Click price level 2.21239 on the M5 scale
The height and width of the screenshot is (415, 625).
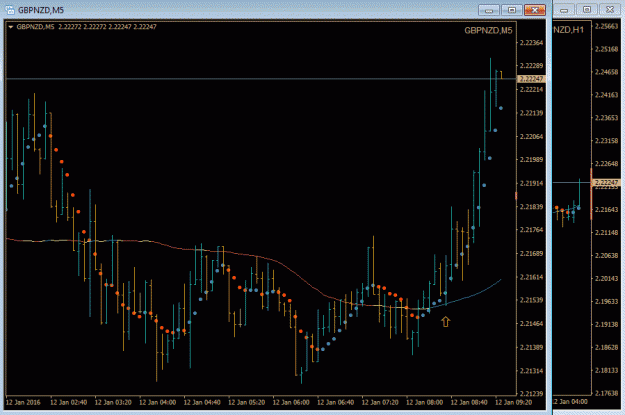pos(531,393)
